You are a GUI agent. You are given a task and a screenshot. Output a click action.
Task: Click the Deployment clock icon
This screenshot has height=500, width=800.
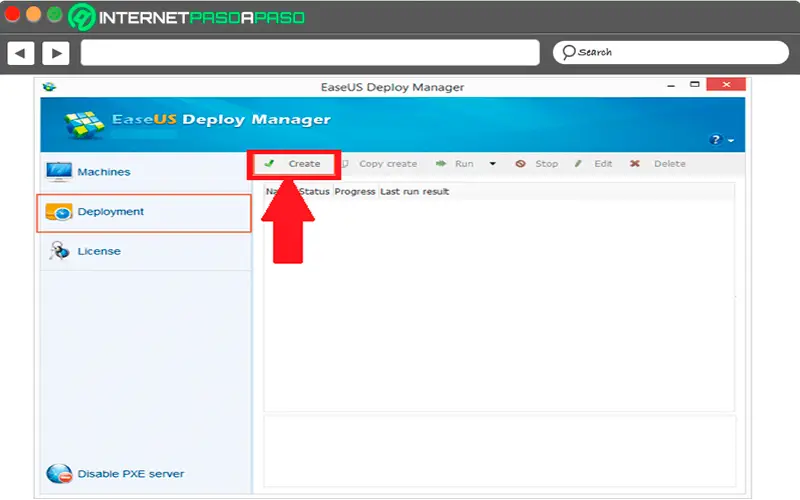click(x=59, y=212)
